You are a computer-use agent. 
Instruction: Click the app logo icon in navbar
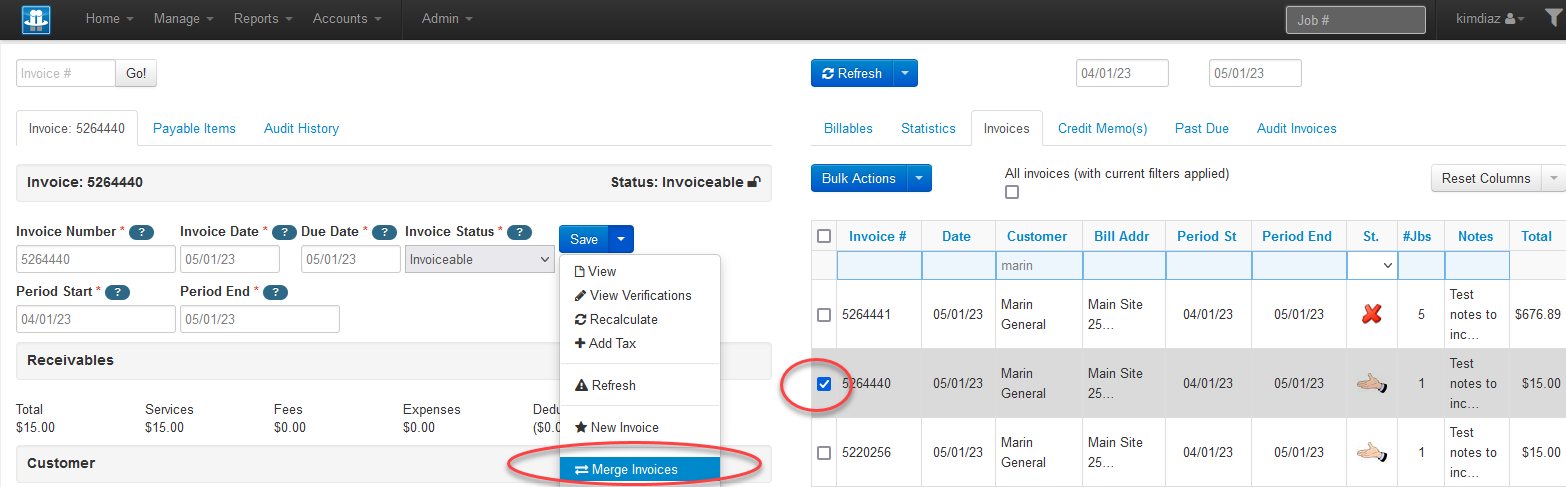pos(36,19)
